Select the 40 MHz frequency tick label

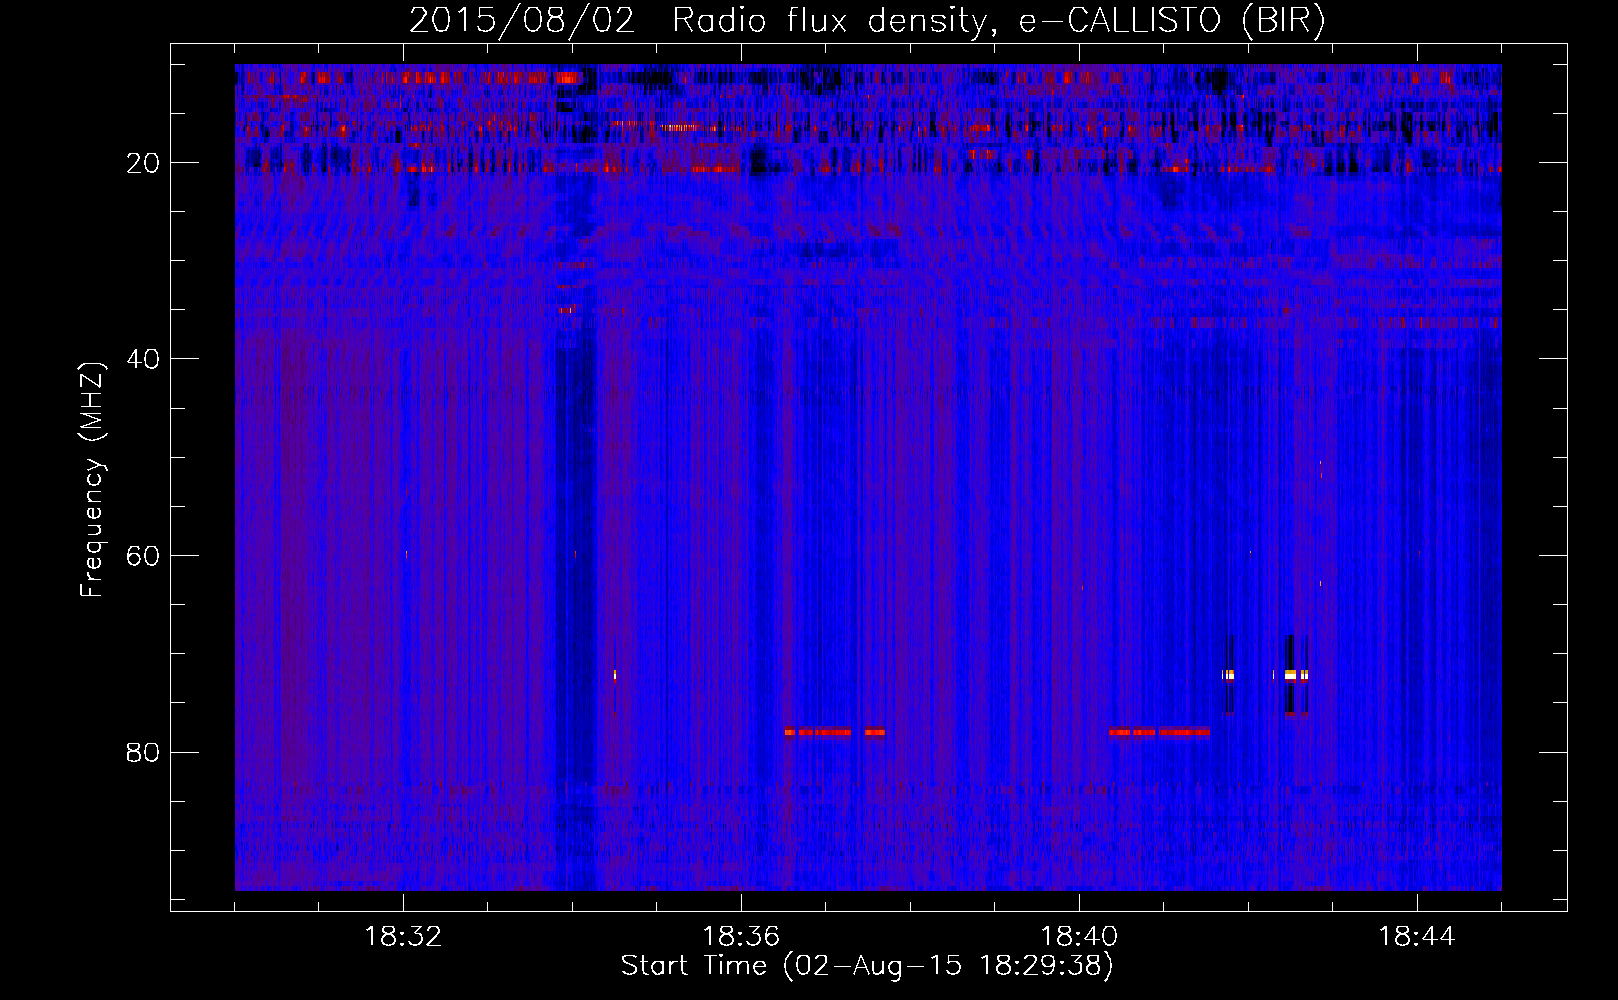click(143, 359)
